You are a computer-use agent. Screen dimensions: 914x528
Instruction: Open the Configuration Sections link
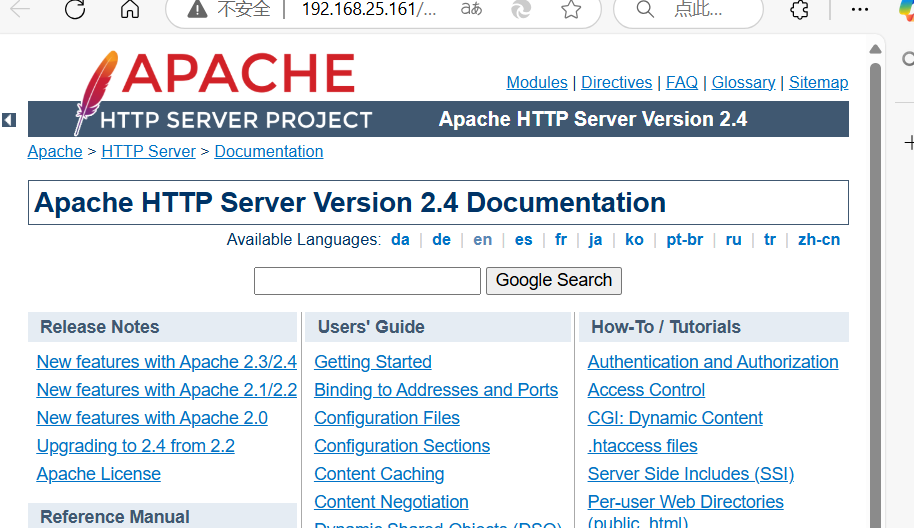point(402,446)
